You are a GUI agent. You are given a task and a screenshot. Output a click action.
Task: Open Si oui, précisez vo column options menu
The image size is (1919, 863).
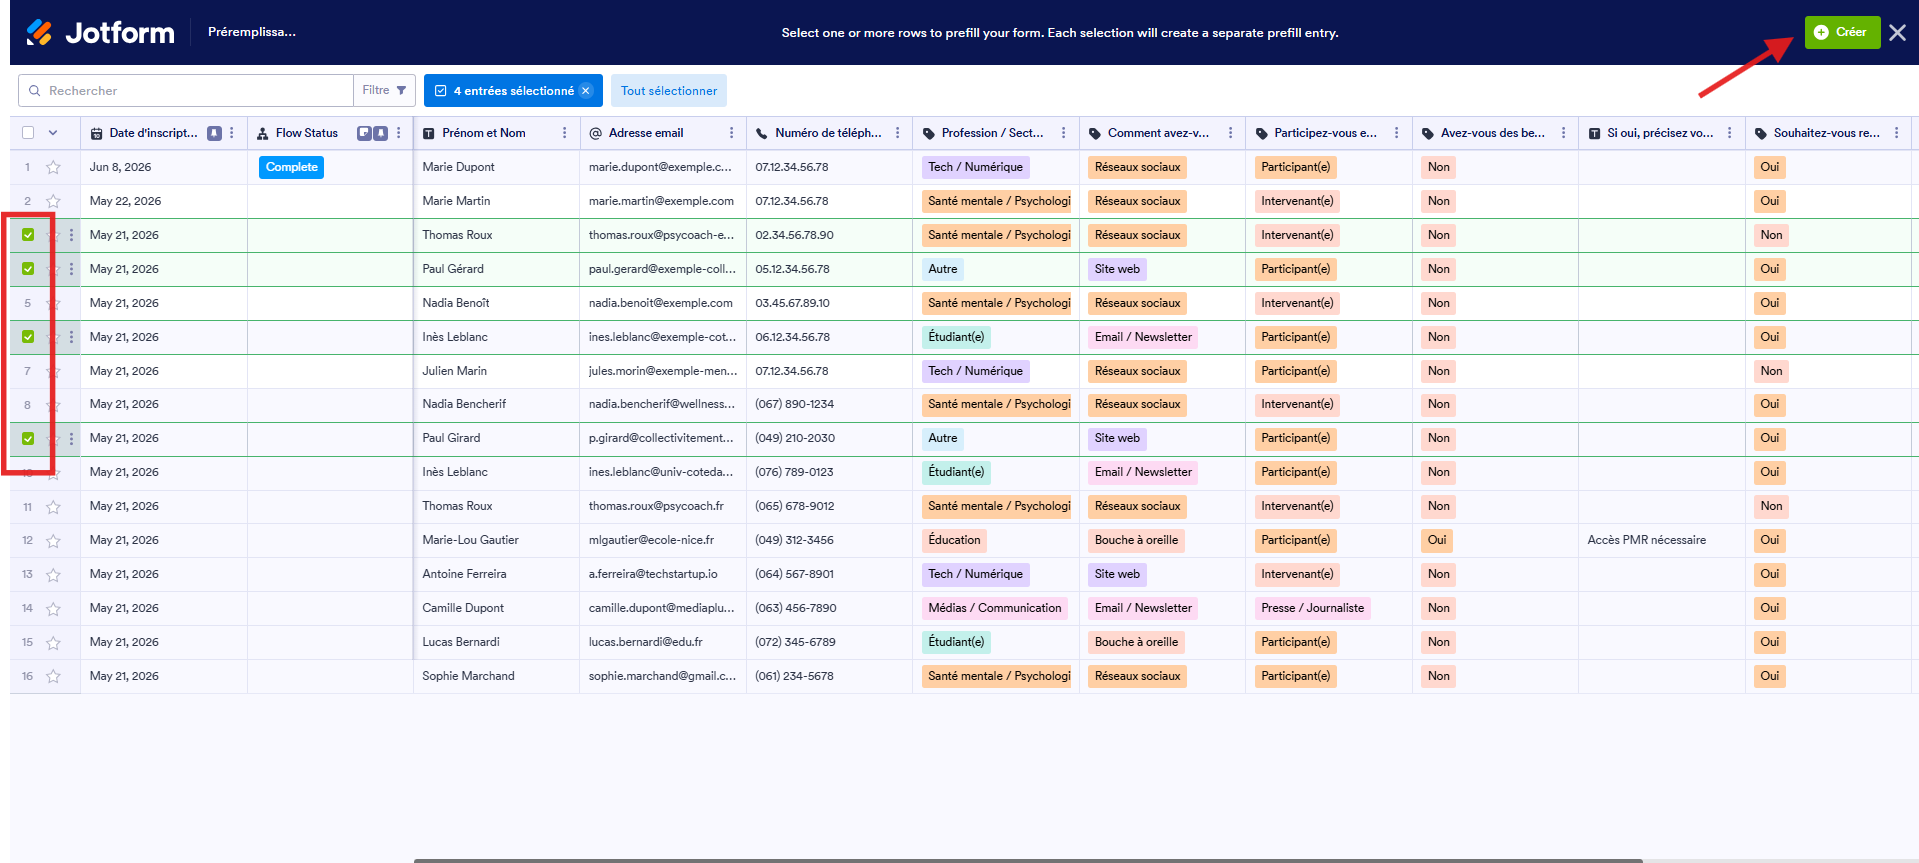point(1729,133)
